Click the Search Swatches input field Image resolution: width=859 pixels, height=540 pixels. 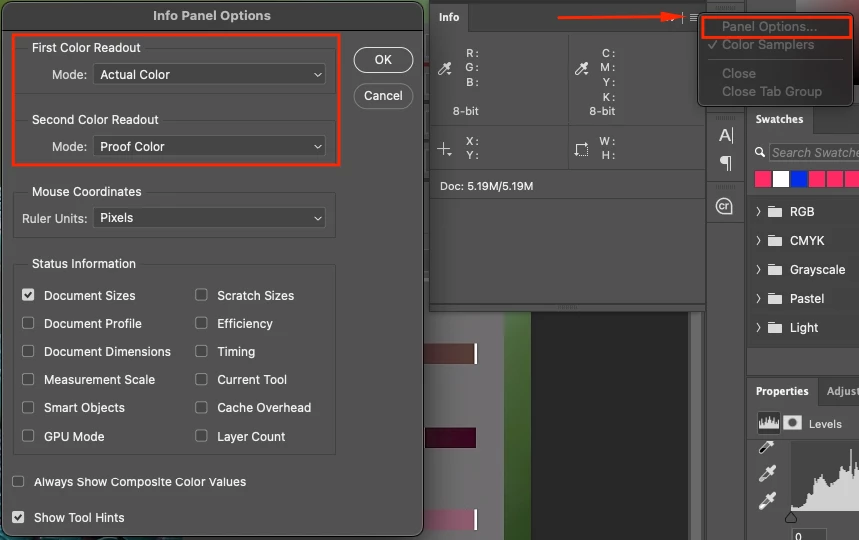pos(814,152)
